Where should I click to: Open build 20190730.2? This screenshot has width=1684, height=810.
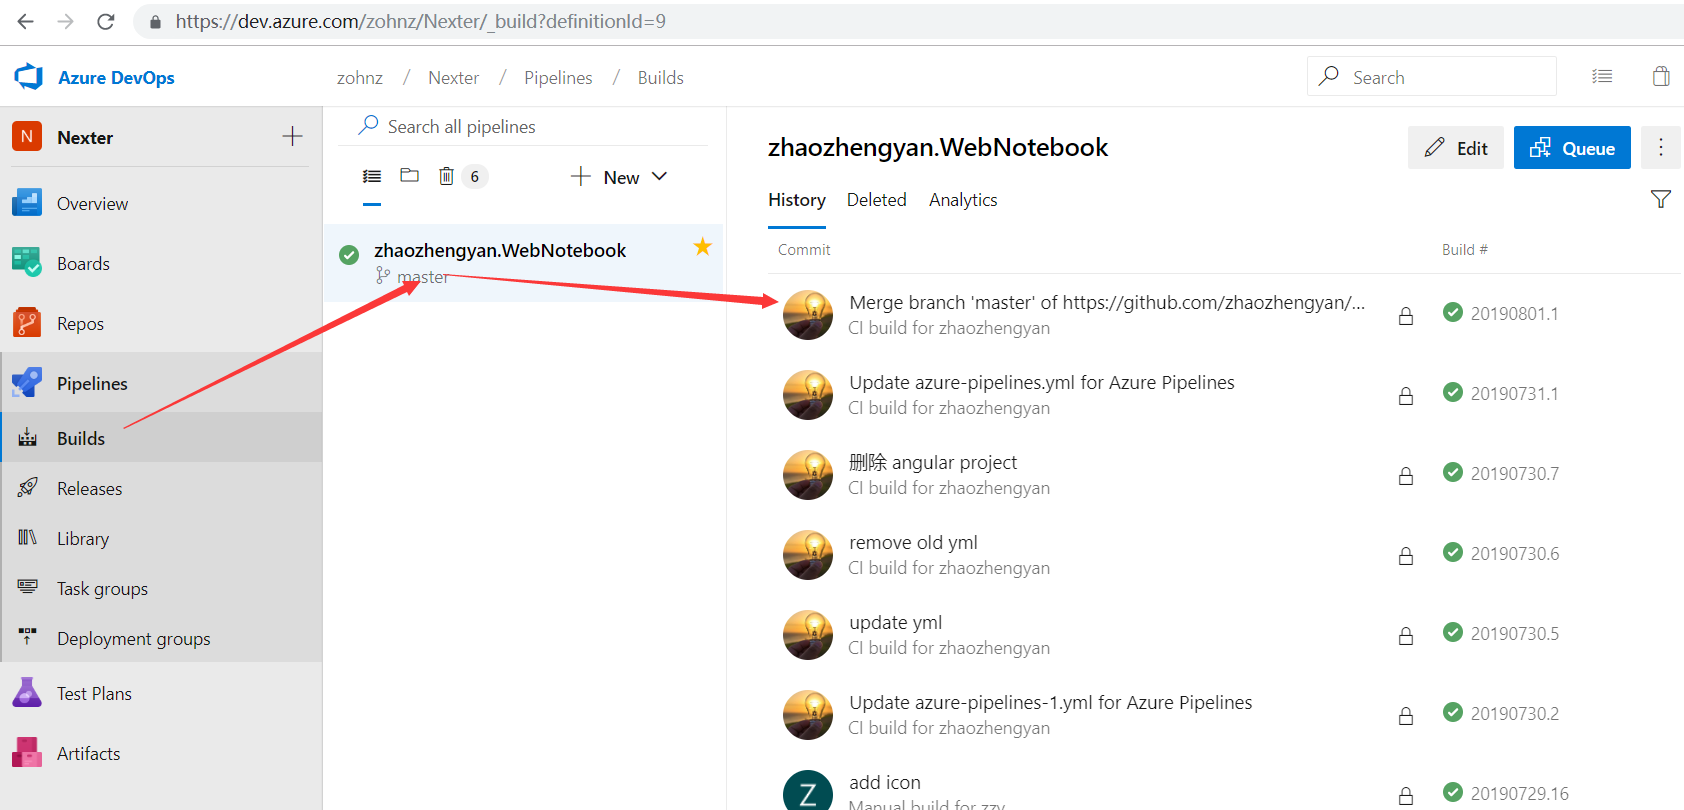click(1514, 714)
